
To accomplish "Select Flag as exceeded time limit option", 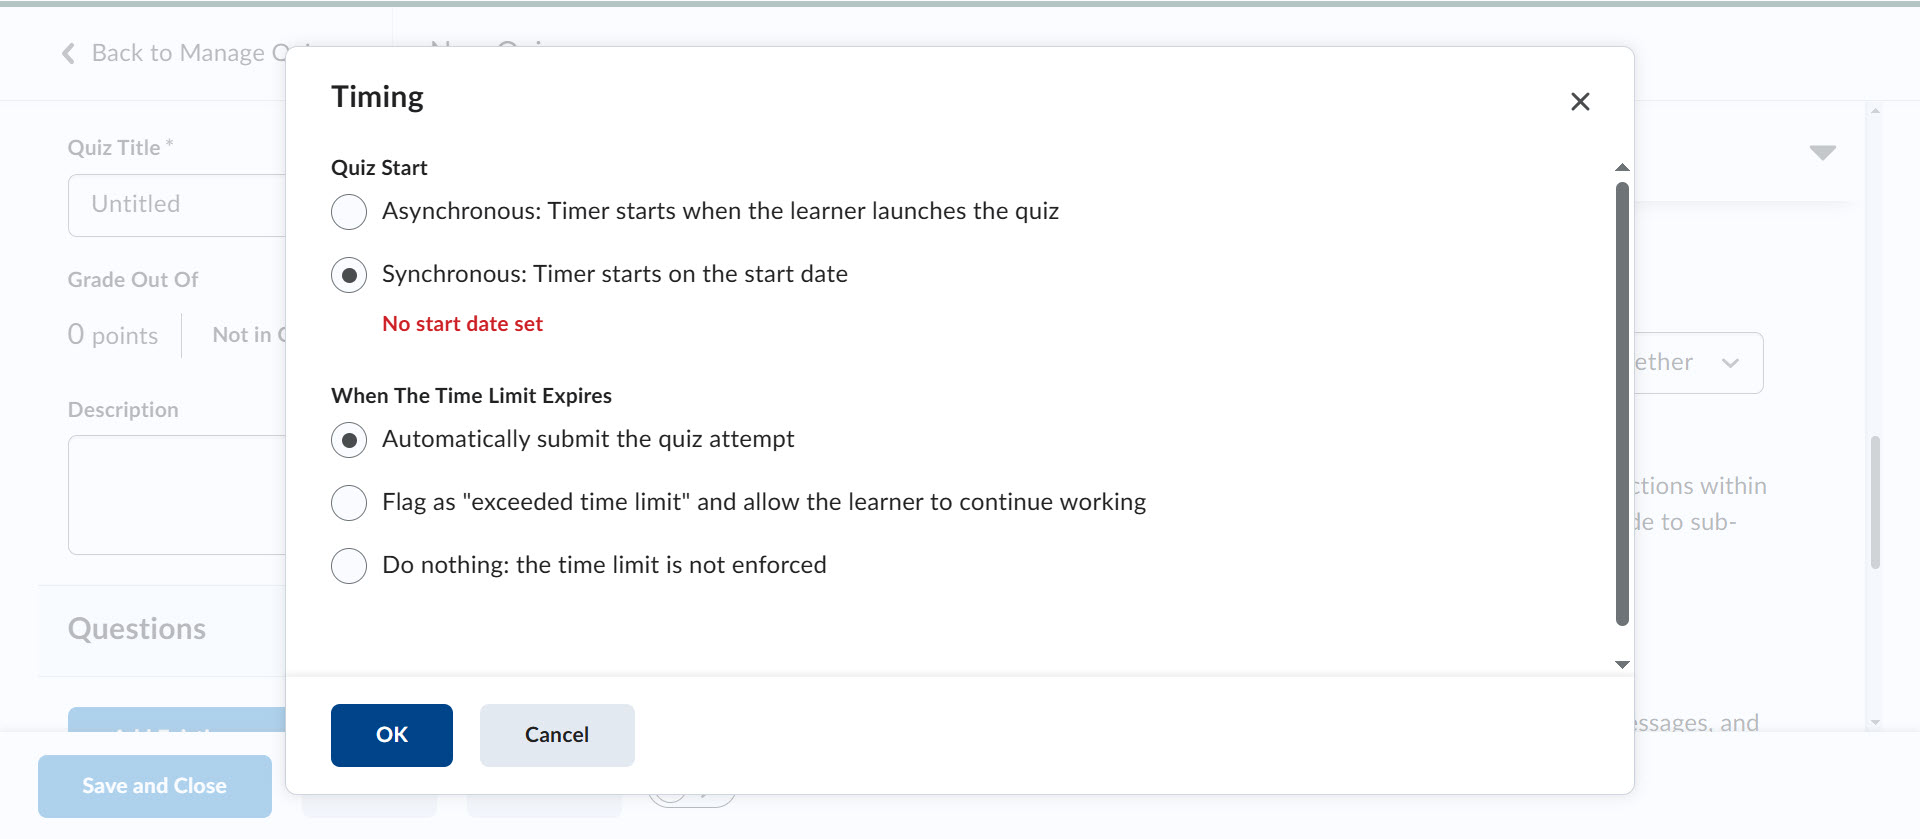I will click(x=349, y=503).
